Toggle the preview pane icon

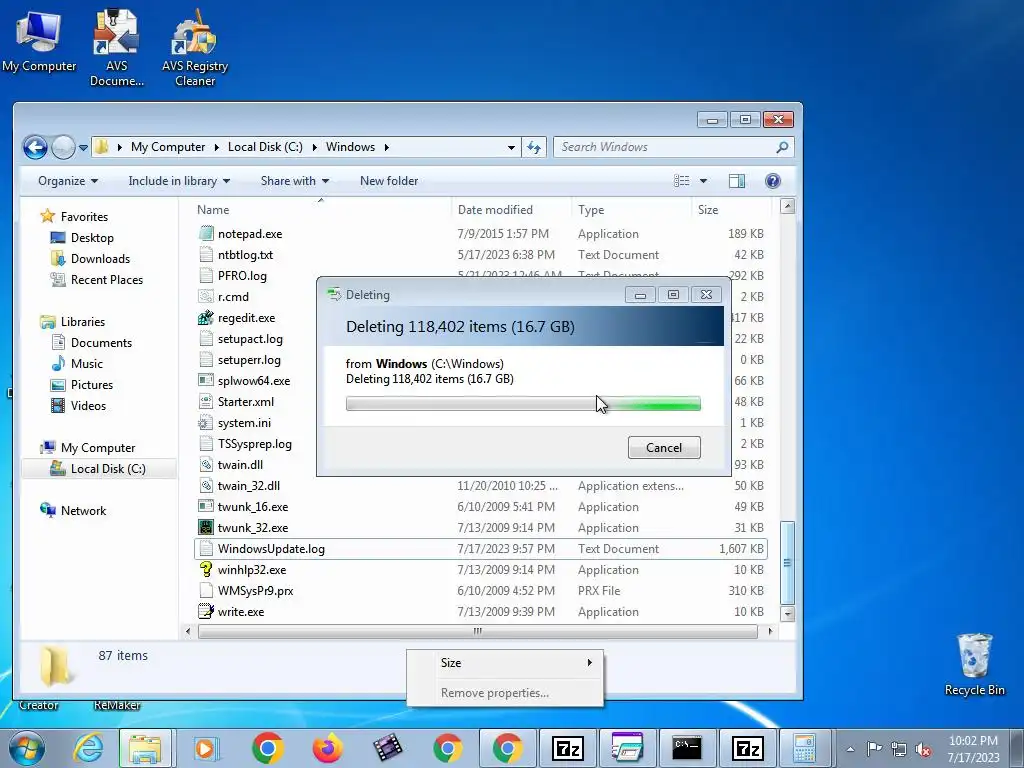click(x=737, y=181)
